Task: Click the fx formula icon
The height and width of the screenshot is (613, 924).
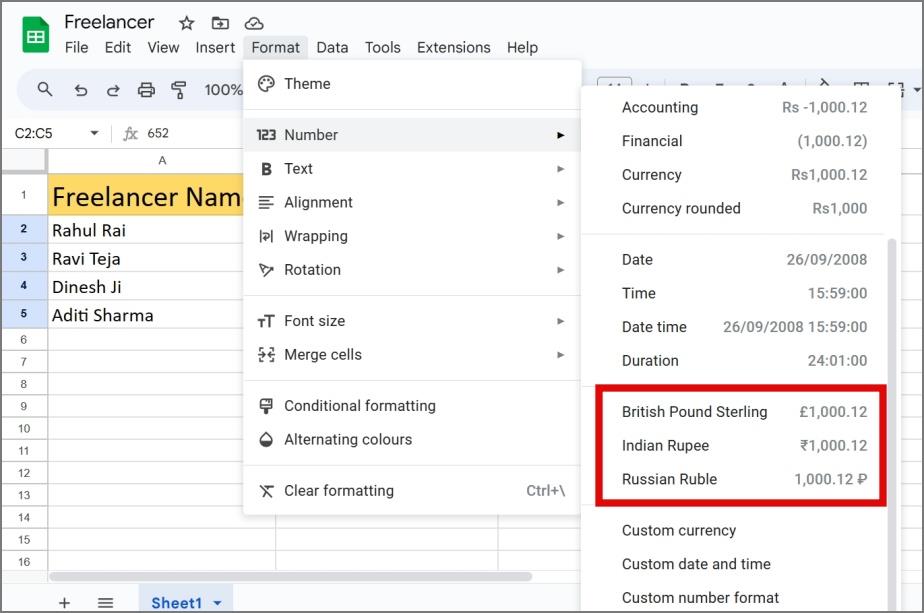Action: tap(130, 134)
